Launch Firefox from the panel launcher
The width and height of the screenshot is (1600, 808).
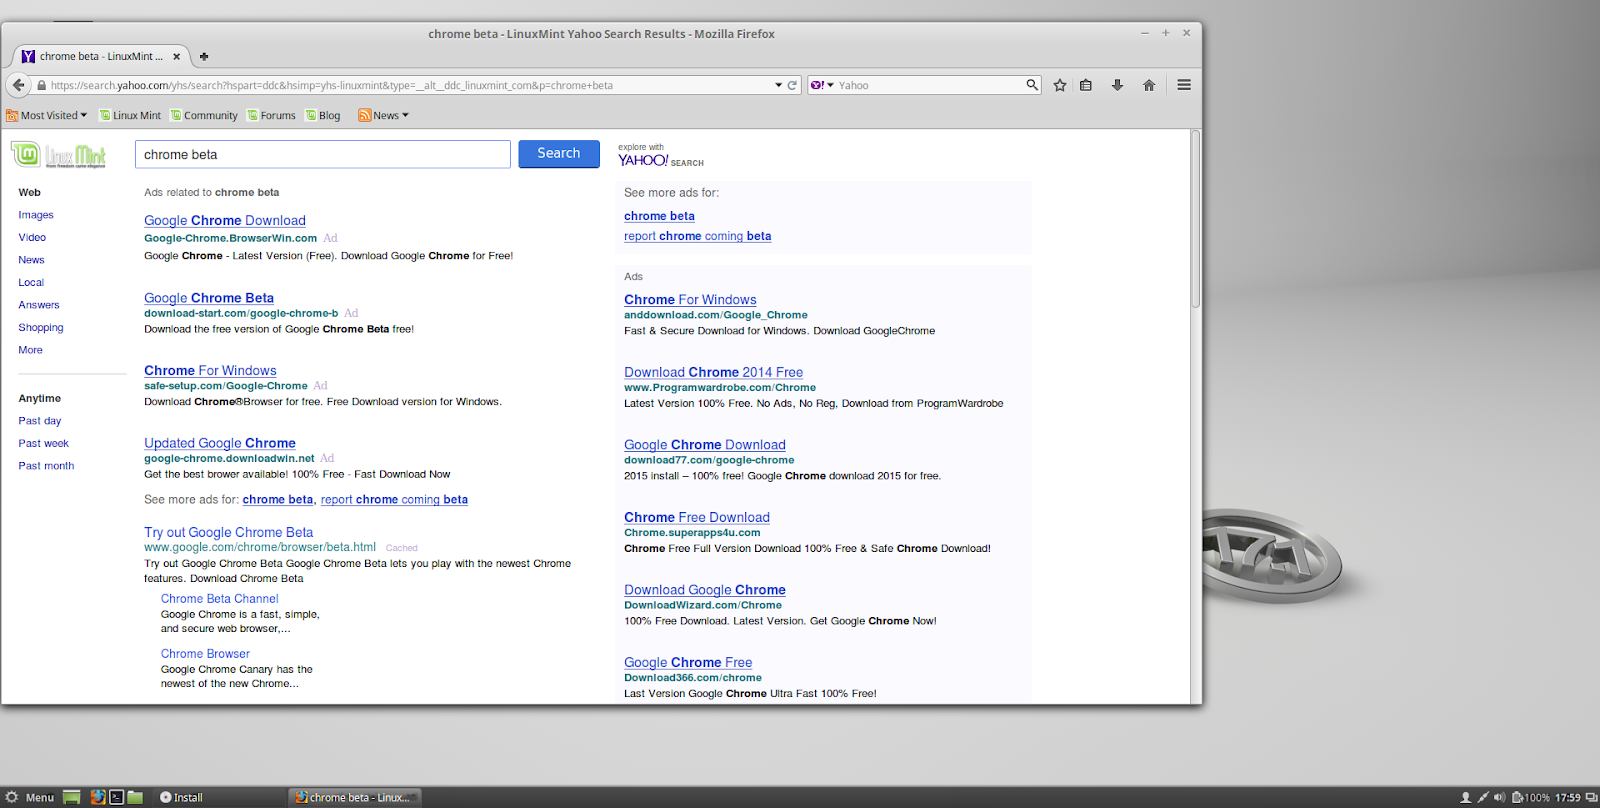(98, 797)
